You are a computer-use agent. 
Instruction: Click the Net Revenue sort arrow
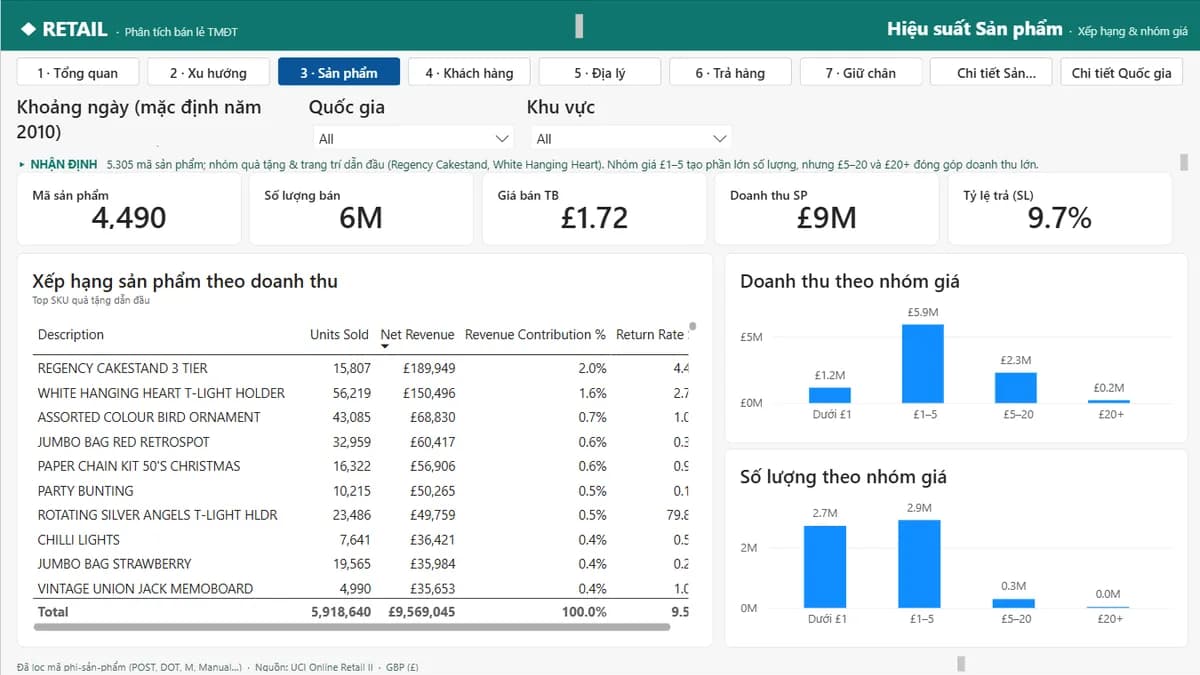pyautogui.click(x=385, y=347)
